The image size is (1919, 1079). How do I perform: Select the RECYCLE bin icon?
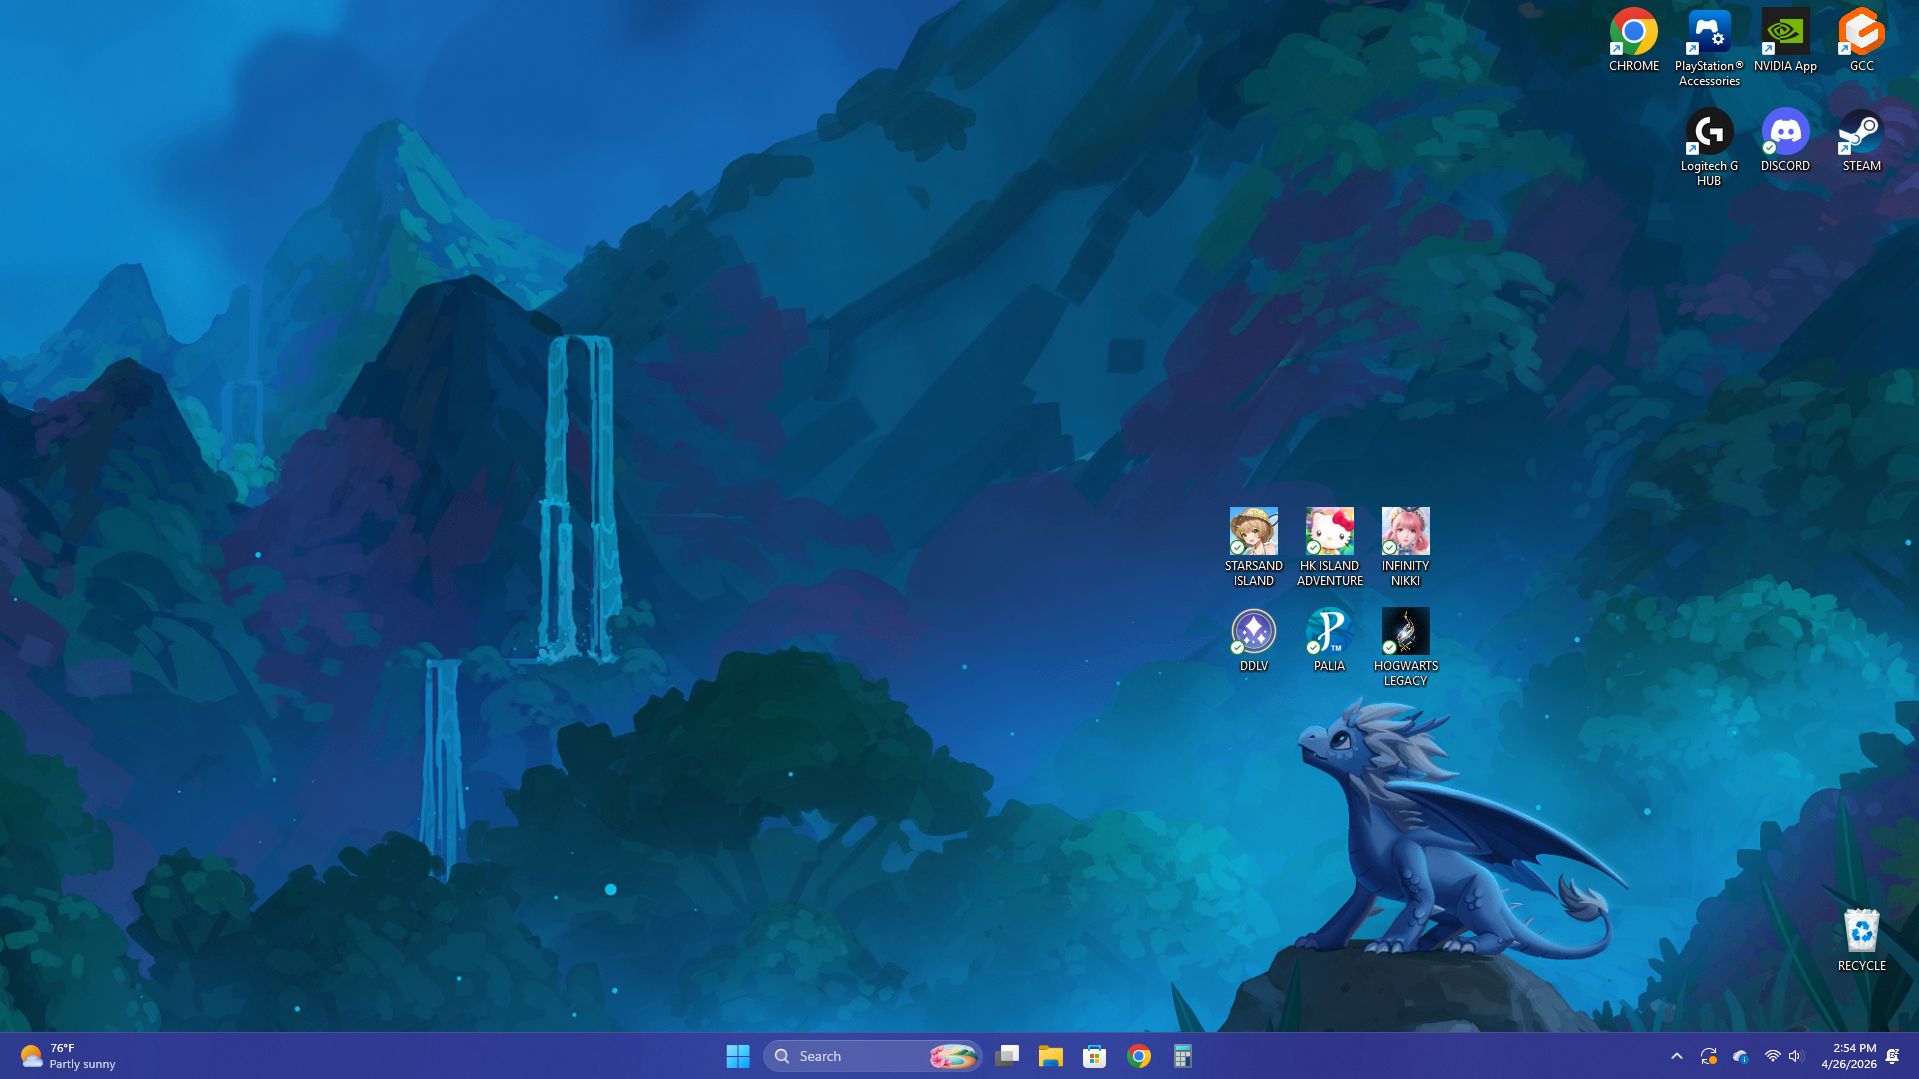[x=1861, y=941]
